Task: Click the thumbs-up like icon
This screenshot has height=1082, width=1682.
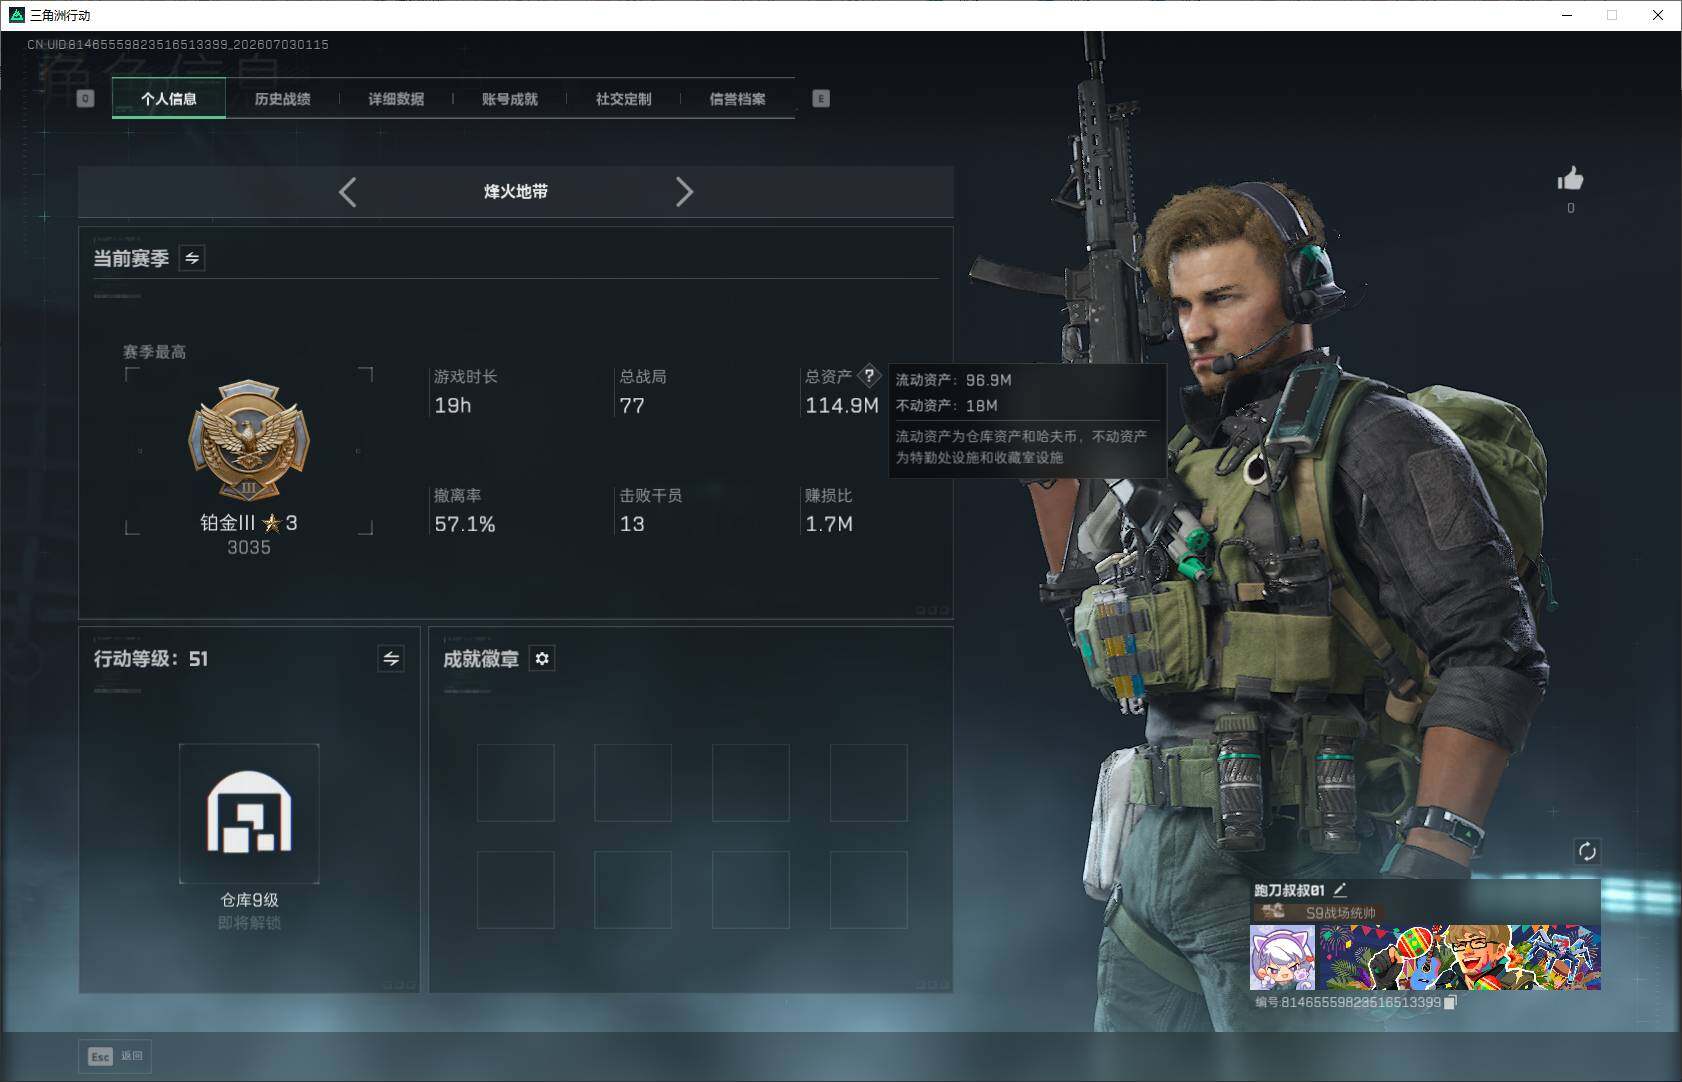Action: 1570,179
